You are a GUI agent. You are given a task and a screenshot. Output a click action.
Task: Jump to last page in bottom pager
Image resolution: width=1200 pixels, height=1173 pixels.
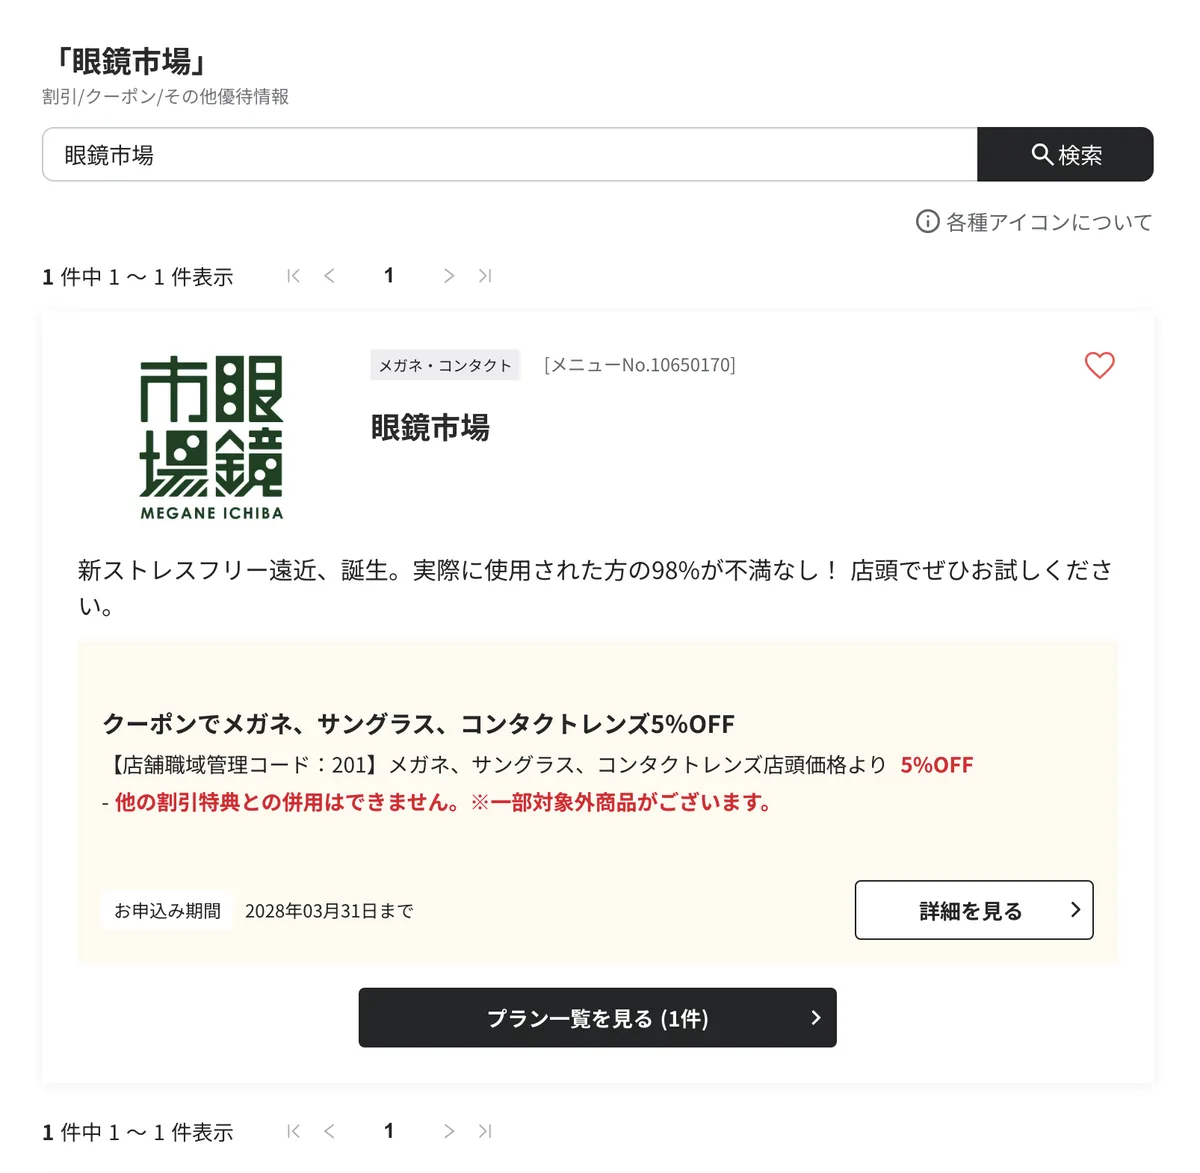tap(485, 1131)
